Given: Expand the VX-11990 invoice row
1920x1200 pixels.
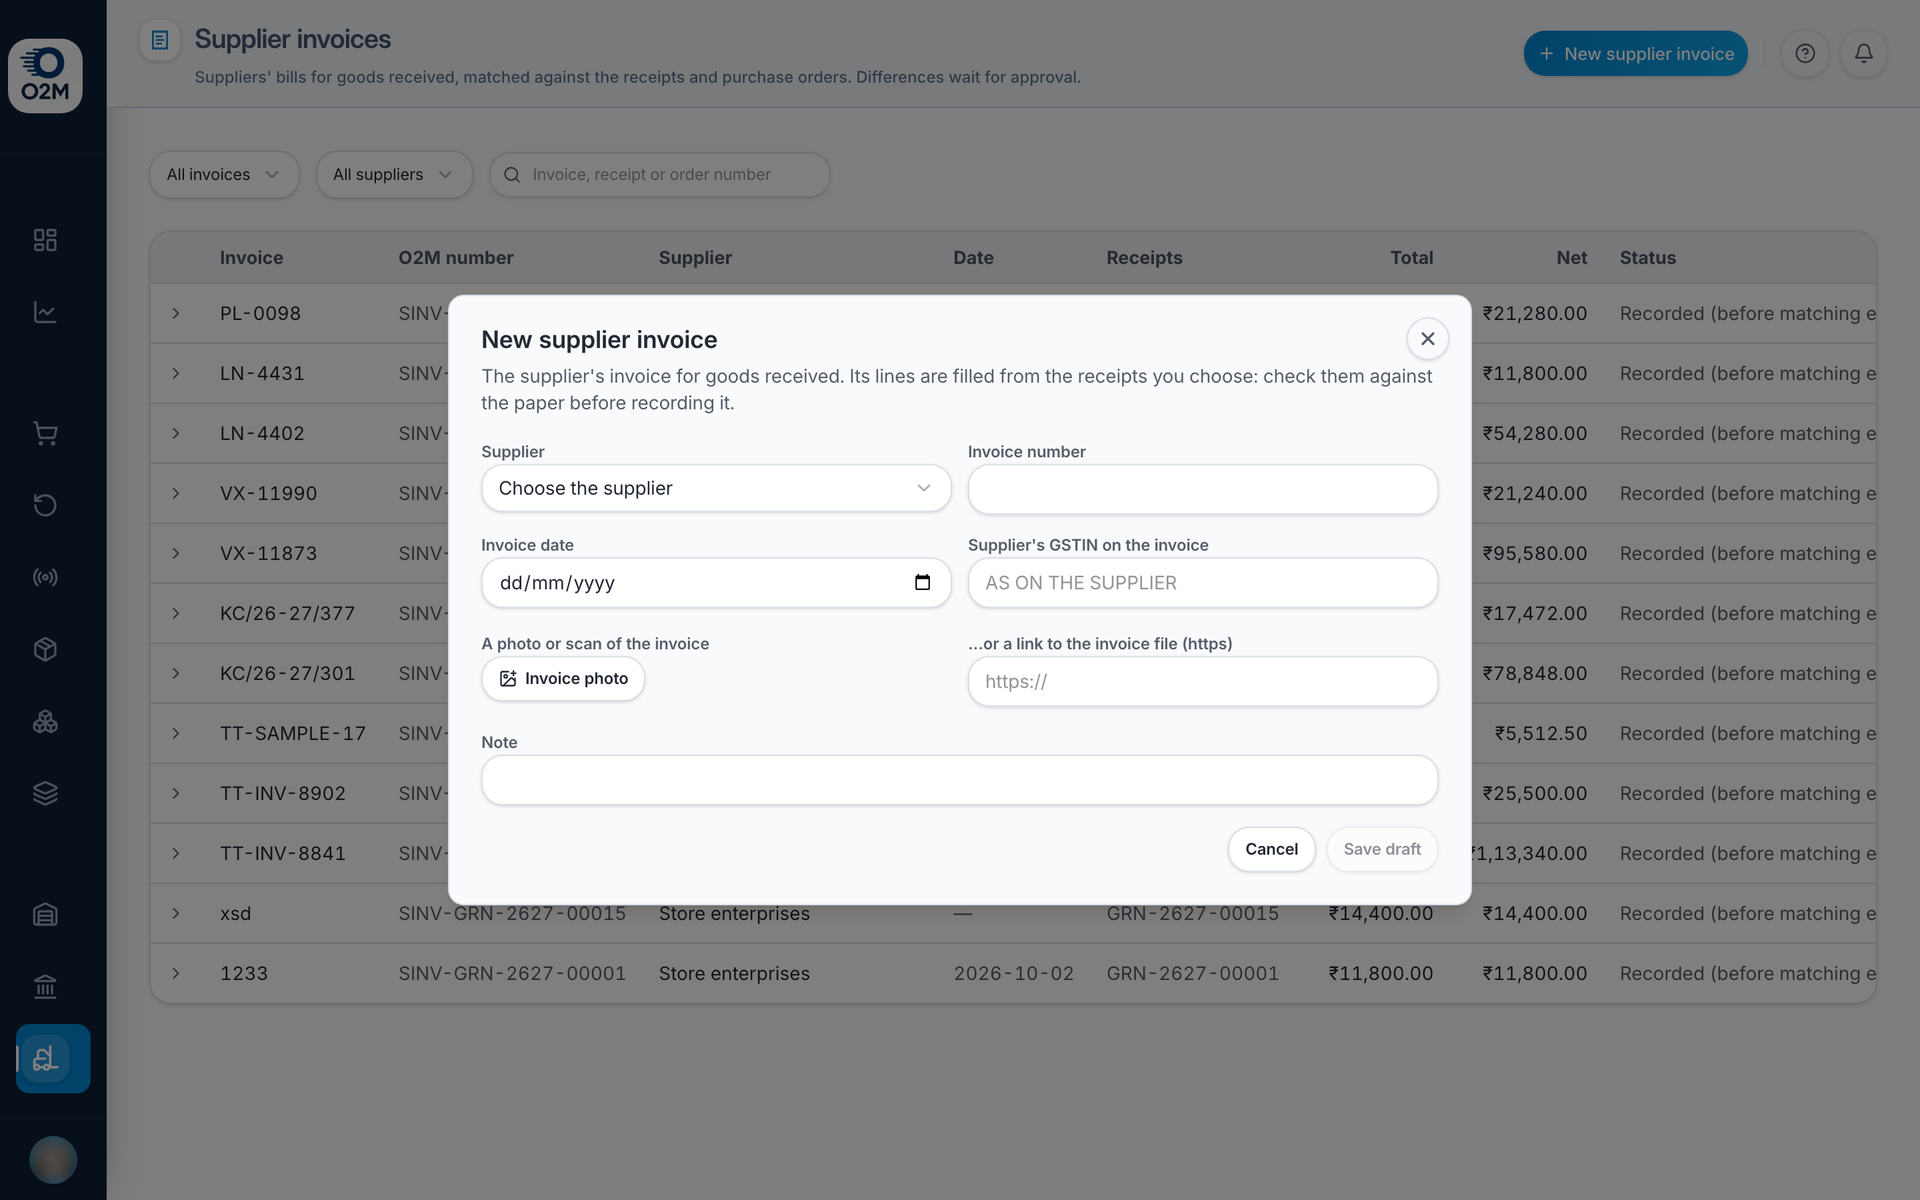Looking at the screenshot, I should [x=176, y=494].
